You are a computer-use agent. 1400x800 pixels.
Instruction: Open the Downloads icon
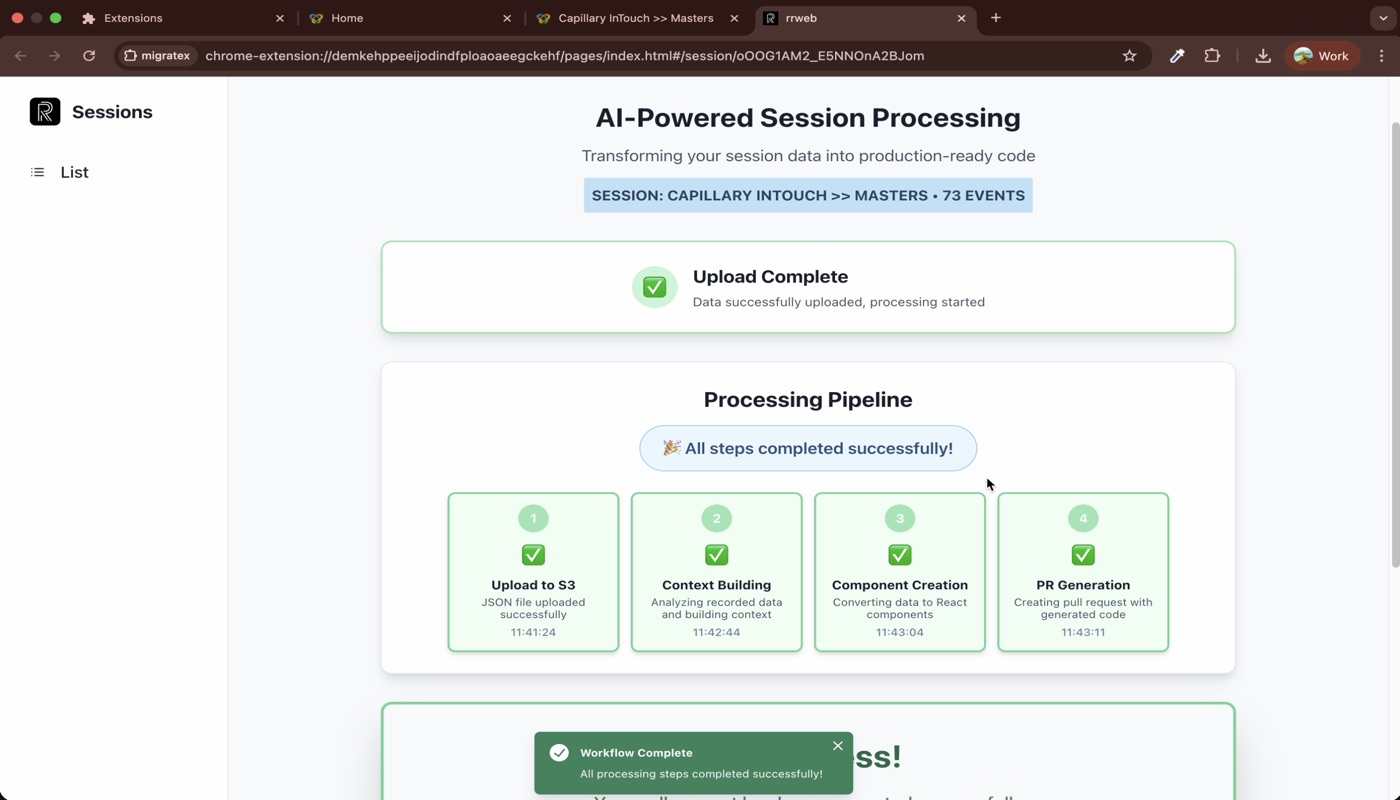(x=1263, y=56)
